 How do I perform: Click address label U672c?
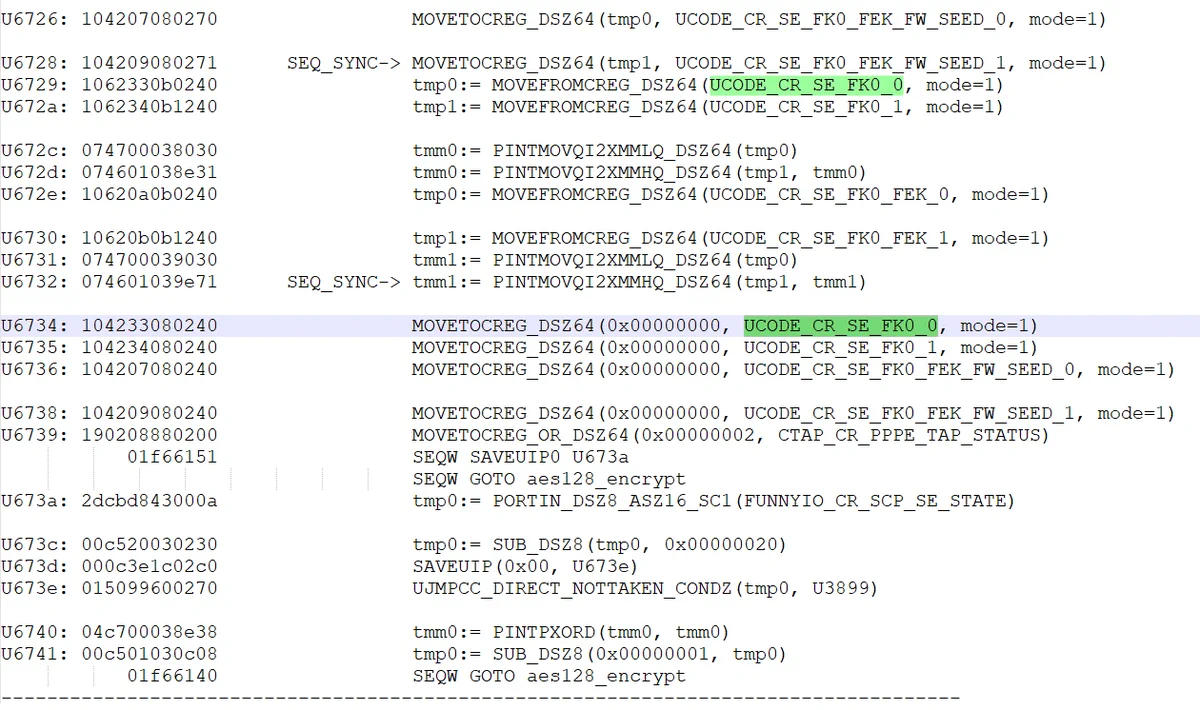(35, 151)
